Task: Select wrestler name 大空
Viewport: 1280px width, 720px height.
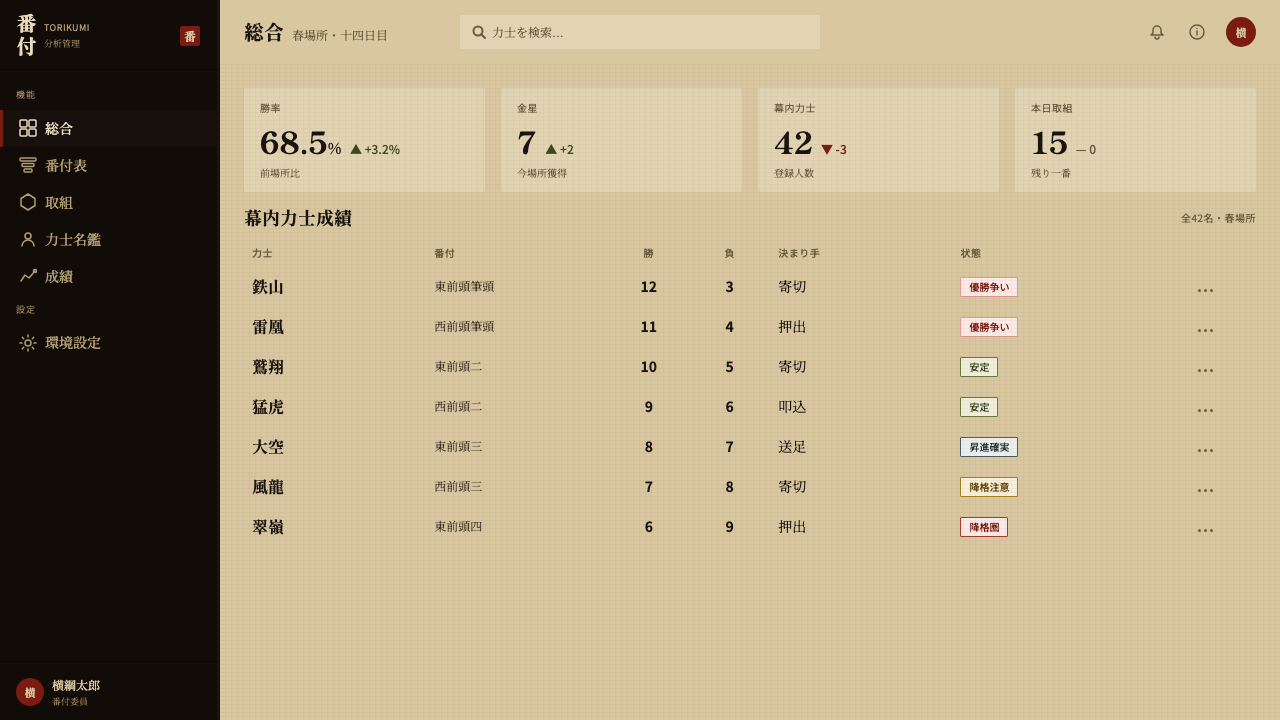Action: pos(268,447)
